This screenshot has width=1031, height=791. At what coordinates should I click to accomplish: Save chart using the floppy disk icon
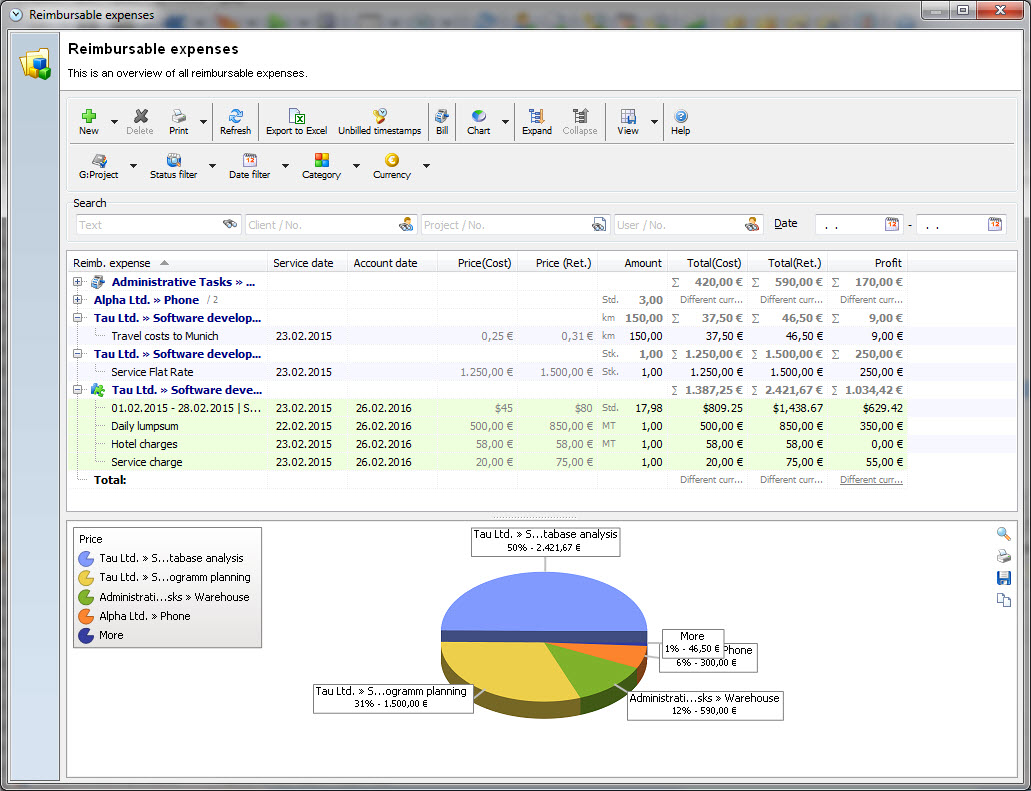[1003, 578]
